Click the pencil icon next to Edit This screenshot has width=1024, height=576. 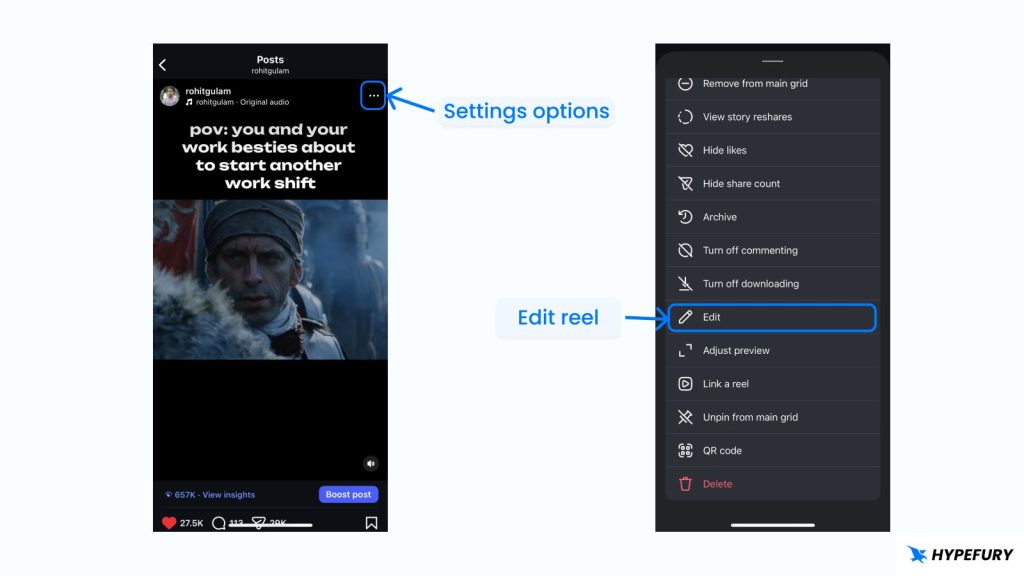(x=686, y=317)
